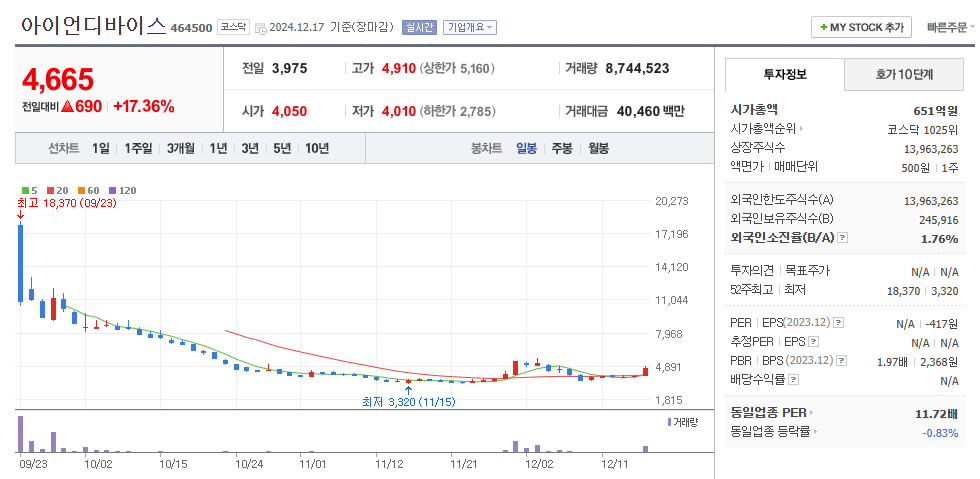Click the 52주최고 최저 label
Image resolution: width=980 pixels, height=479 pixels.
[768, 290]
